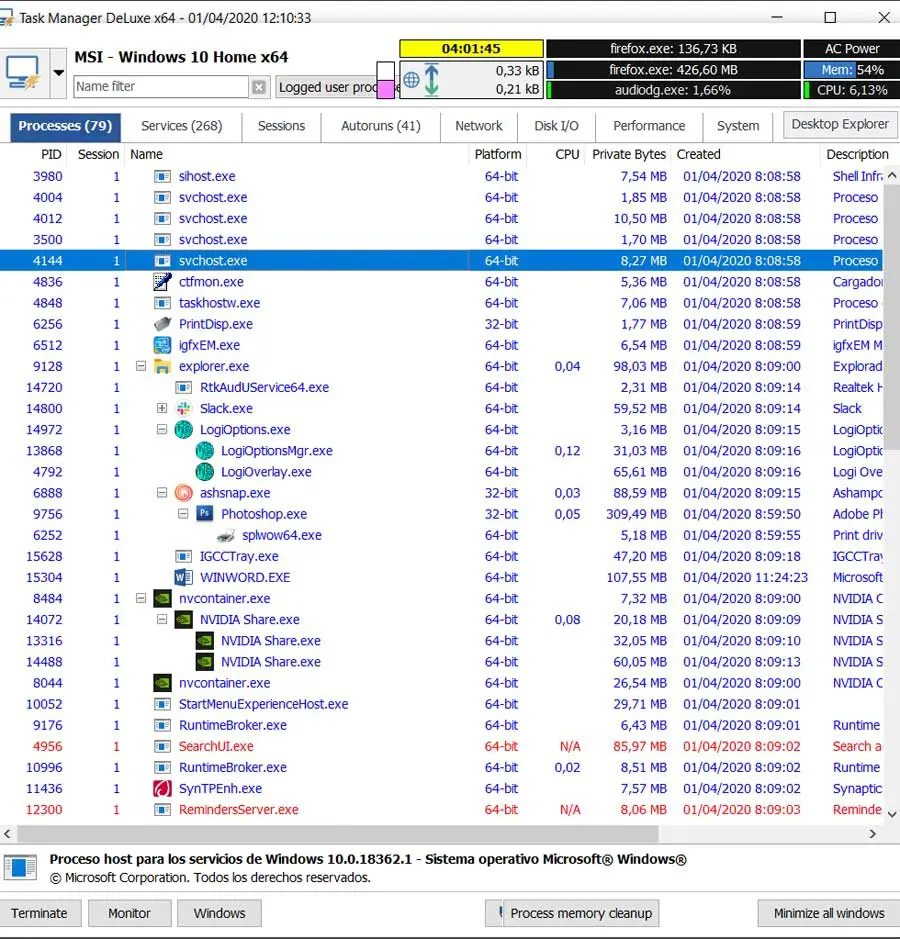Click the splwow64.exe printer icon
900x939 pixels.
coord(226,535)
